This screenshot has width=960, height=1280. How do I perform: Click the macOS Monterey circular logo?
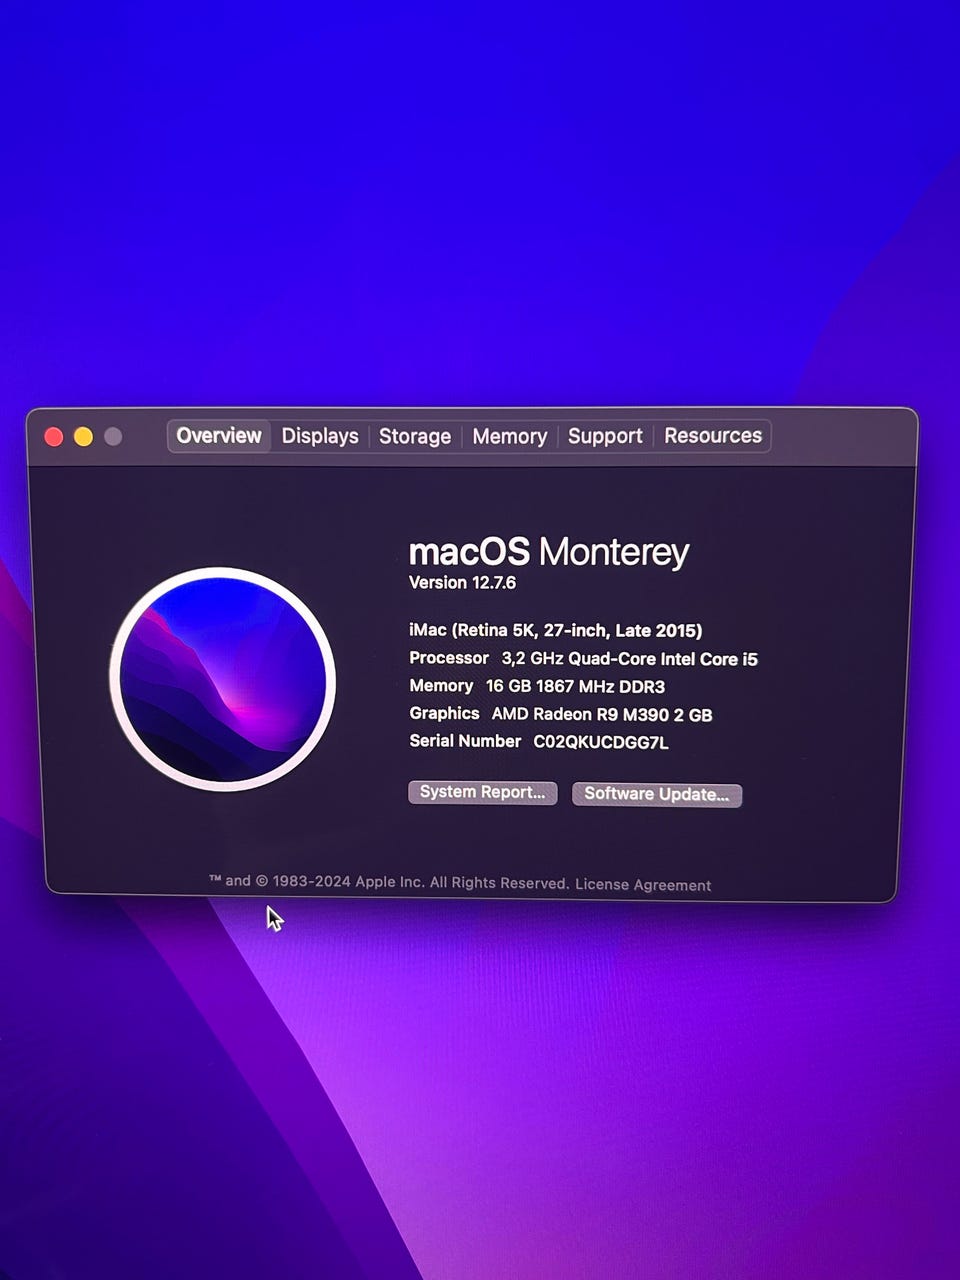tap(222, 680)
